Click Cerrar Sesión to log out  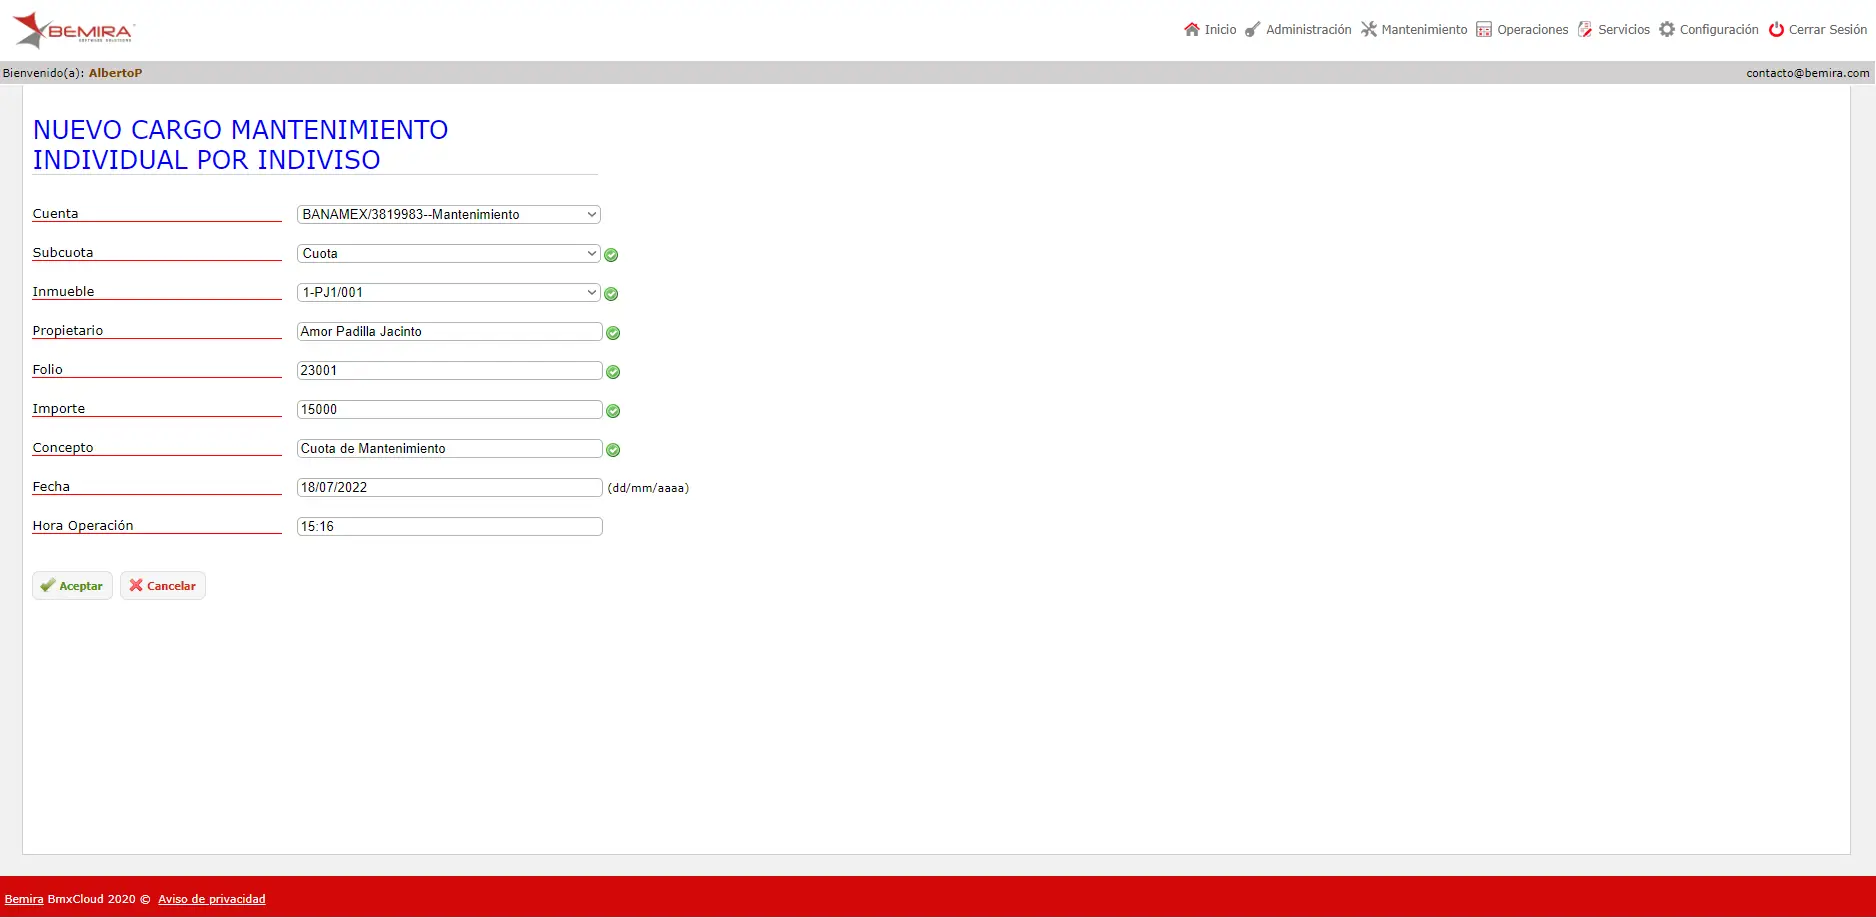1818,30
